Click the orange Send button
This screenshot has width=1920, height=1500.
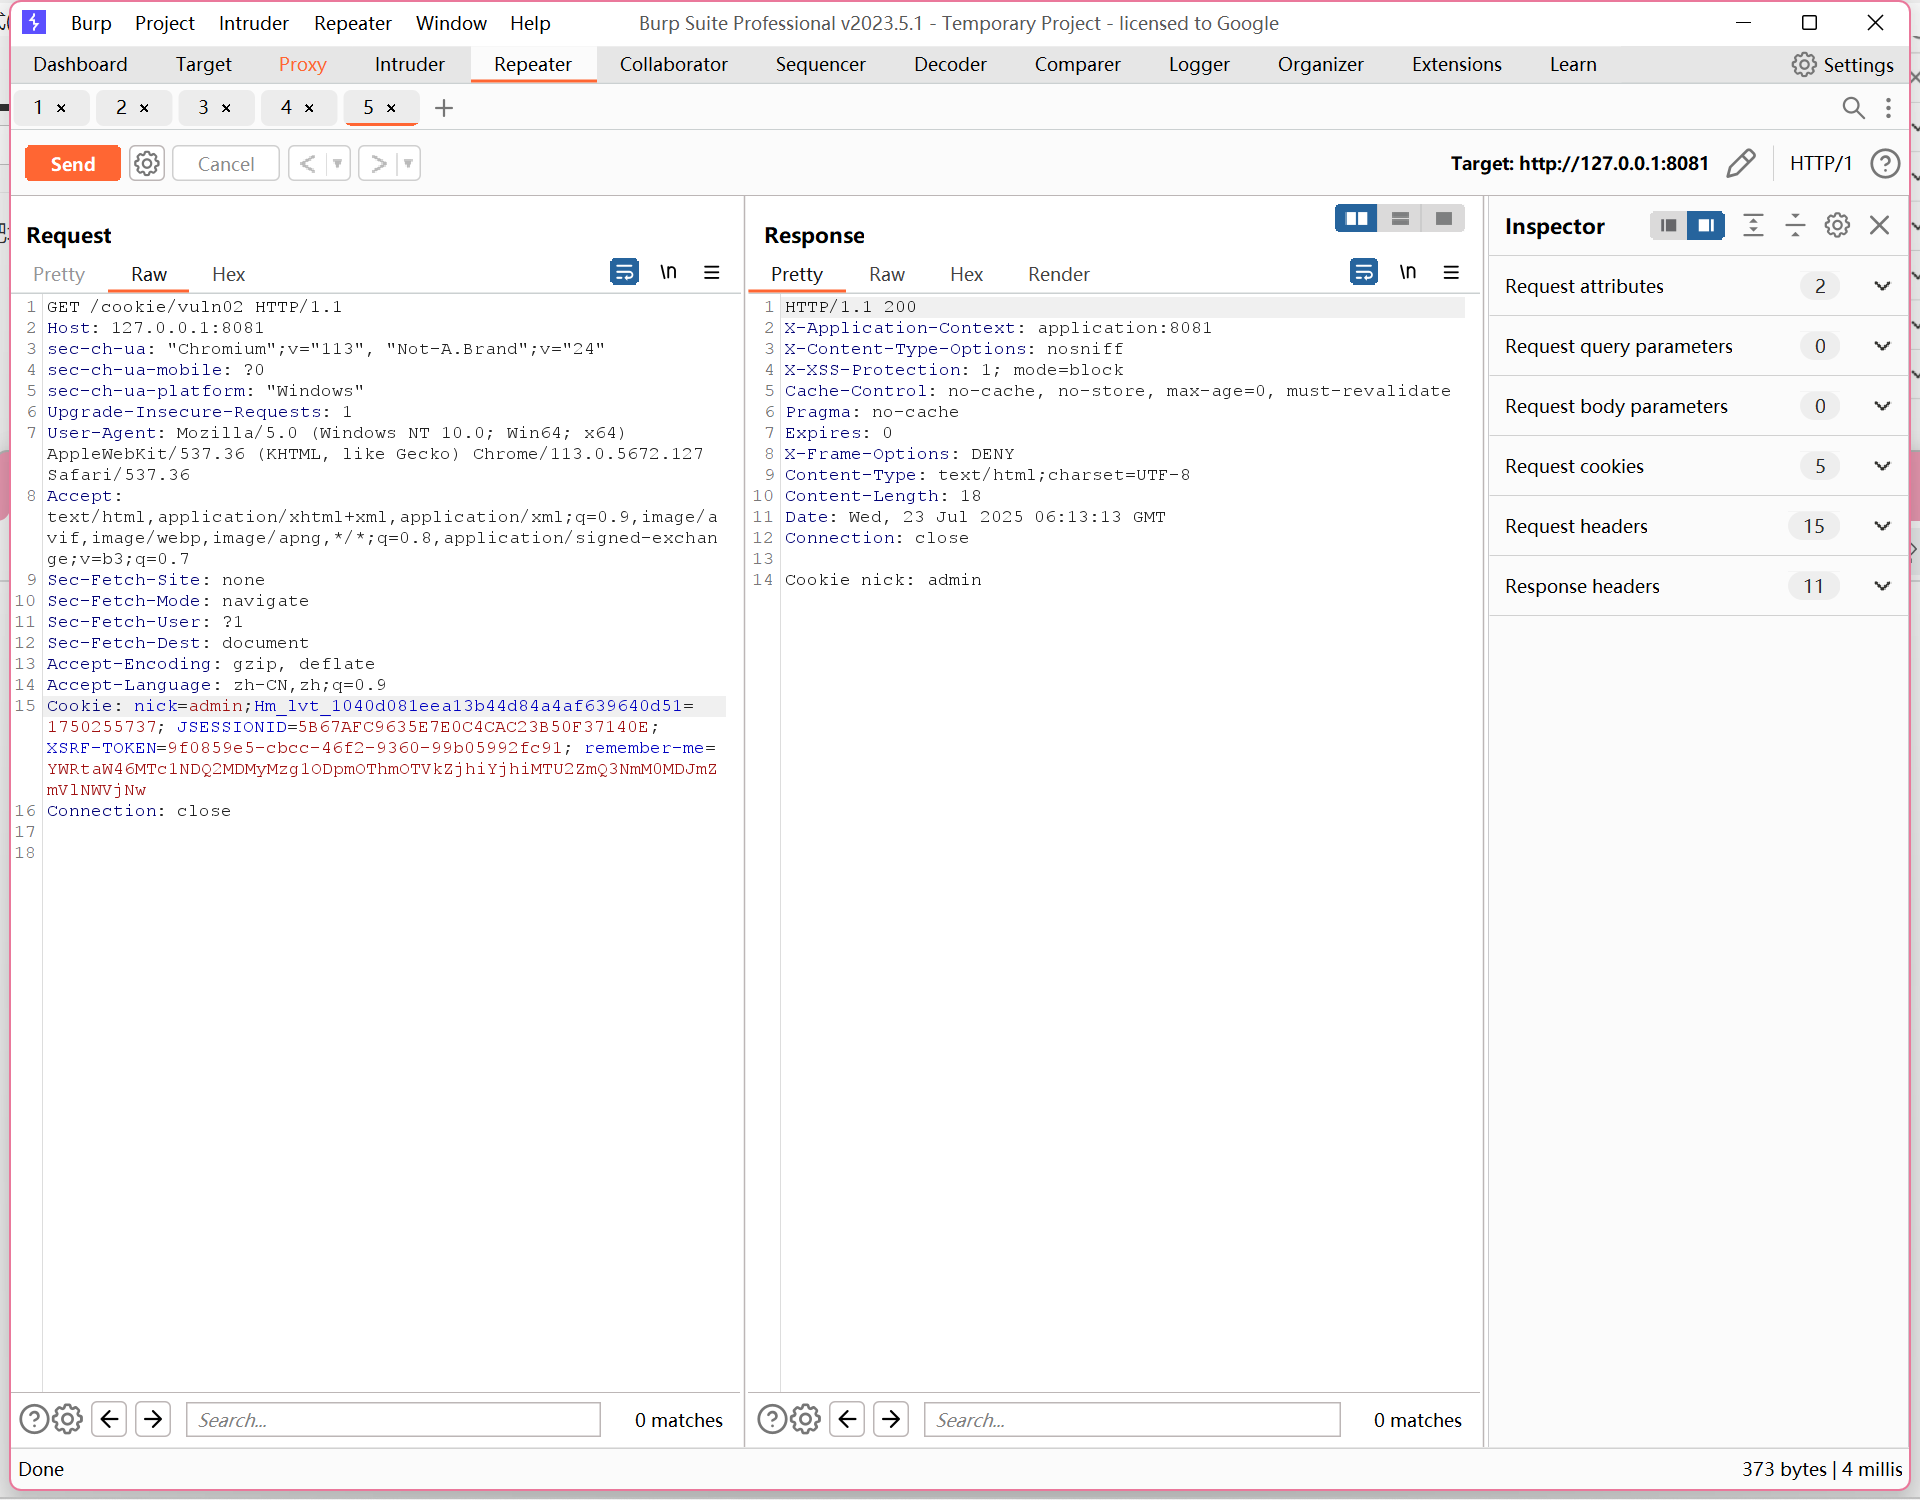pos(73,163)
